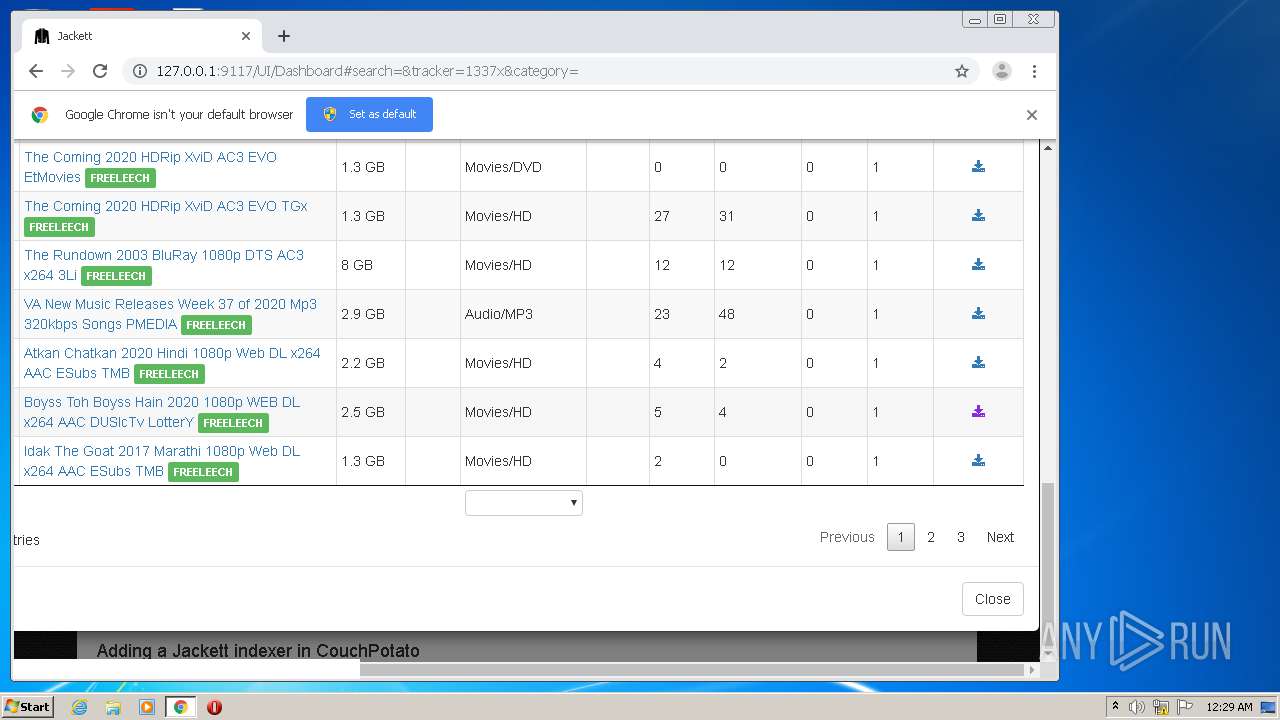Switch to the Jackett tab
The width and height of the screenshot is (1280, 720).
coord(140,36)
